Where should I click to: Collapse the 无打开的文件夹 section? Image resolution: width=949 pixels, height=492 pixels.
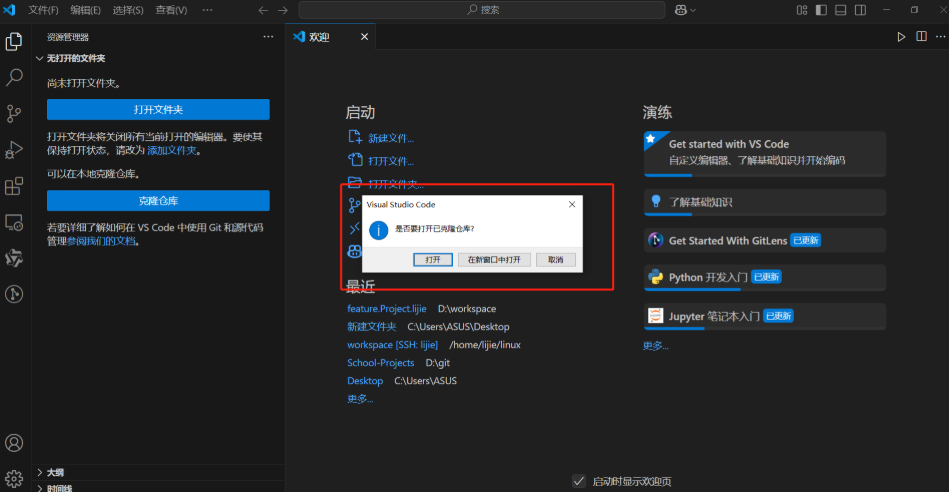point(158,58)
